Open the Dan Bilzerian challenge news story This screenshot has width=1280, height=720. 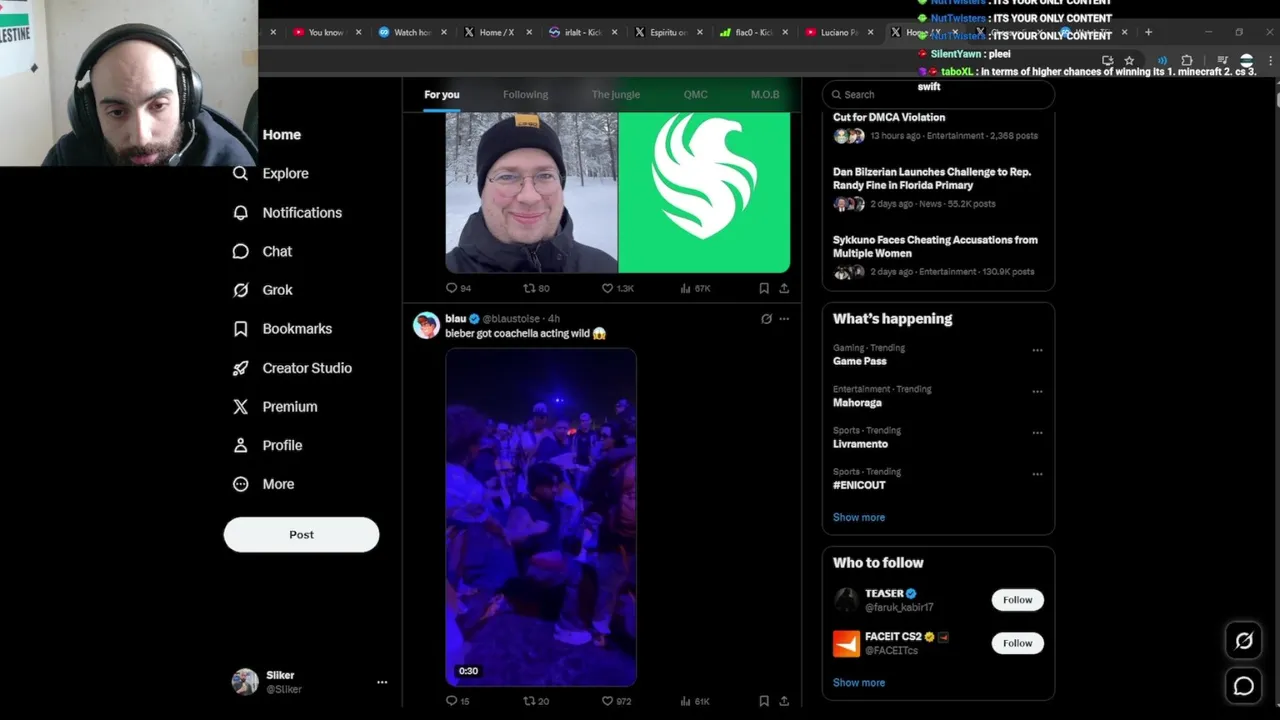coord(938,188)
